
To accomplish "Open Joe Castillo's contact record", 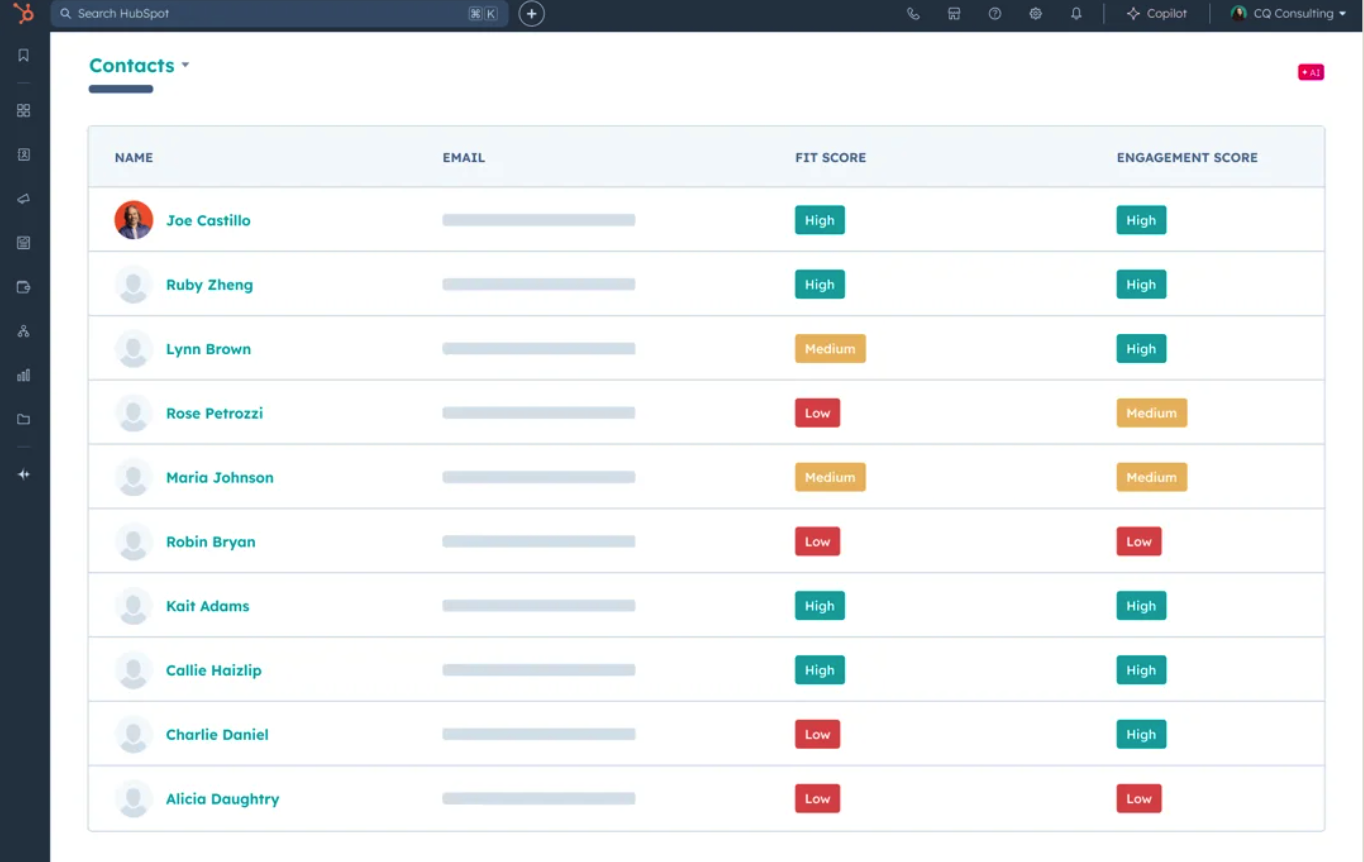I will tap(208, 221).
